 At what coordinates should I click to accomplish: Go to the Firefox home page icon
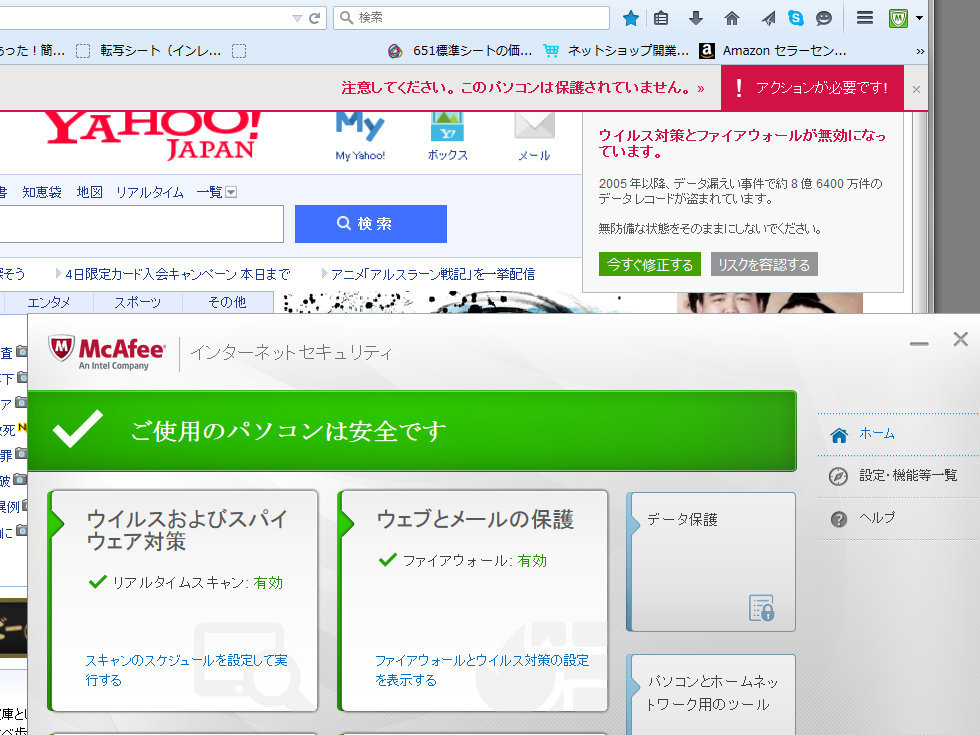(732, 18)
